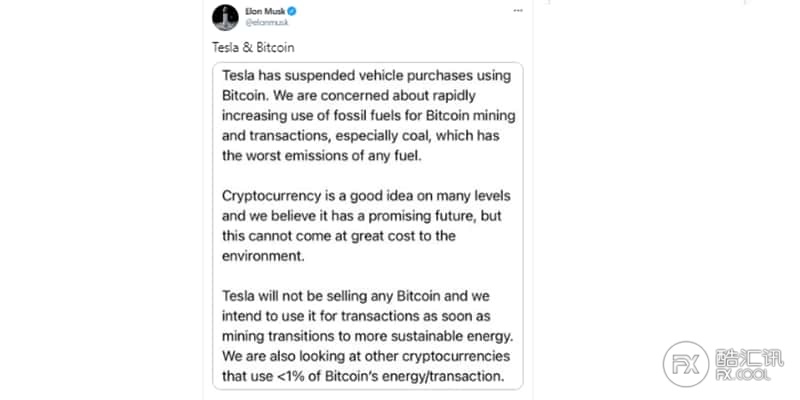Click line ending the worst emissions of any fuel
Image resolution: width=800 pixels, height=400 pixels.
pyautogui.click(x=322, y=156)
